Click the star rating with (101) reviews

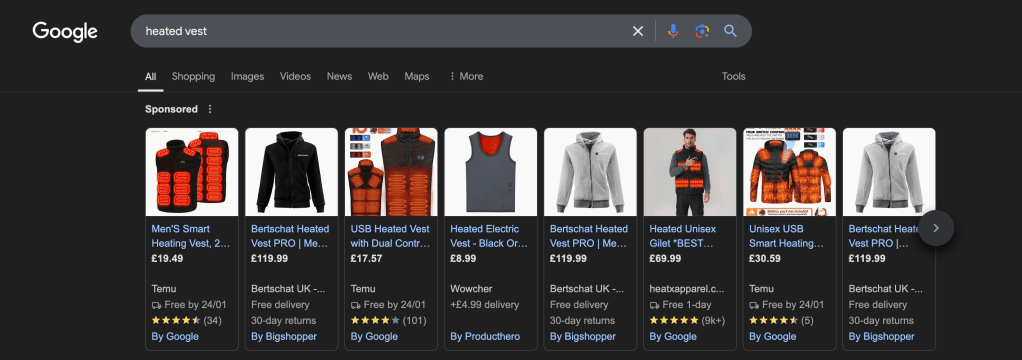coord(388,320)
